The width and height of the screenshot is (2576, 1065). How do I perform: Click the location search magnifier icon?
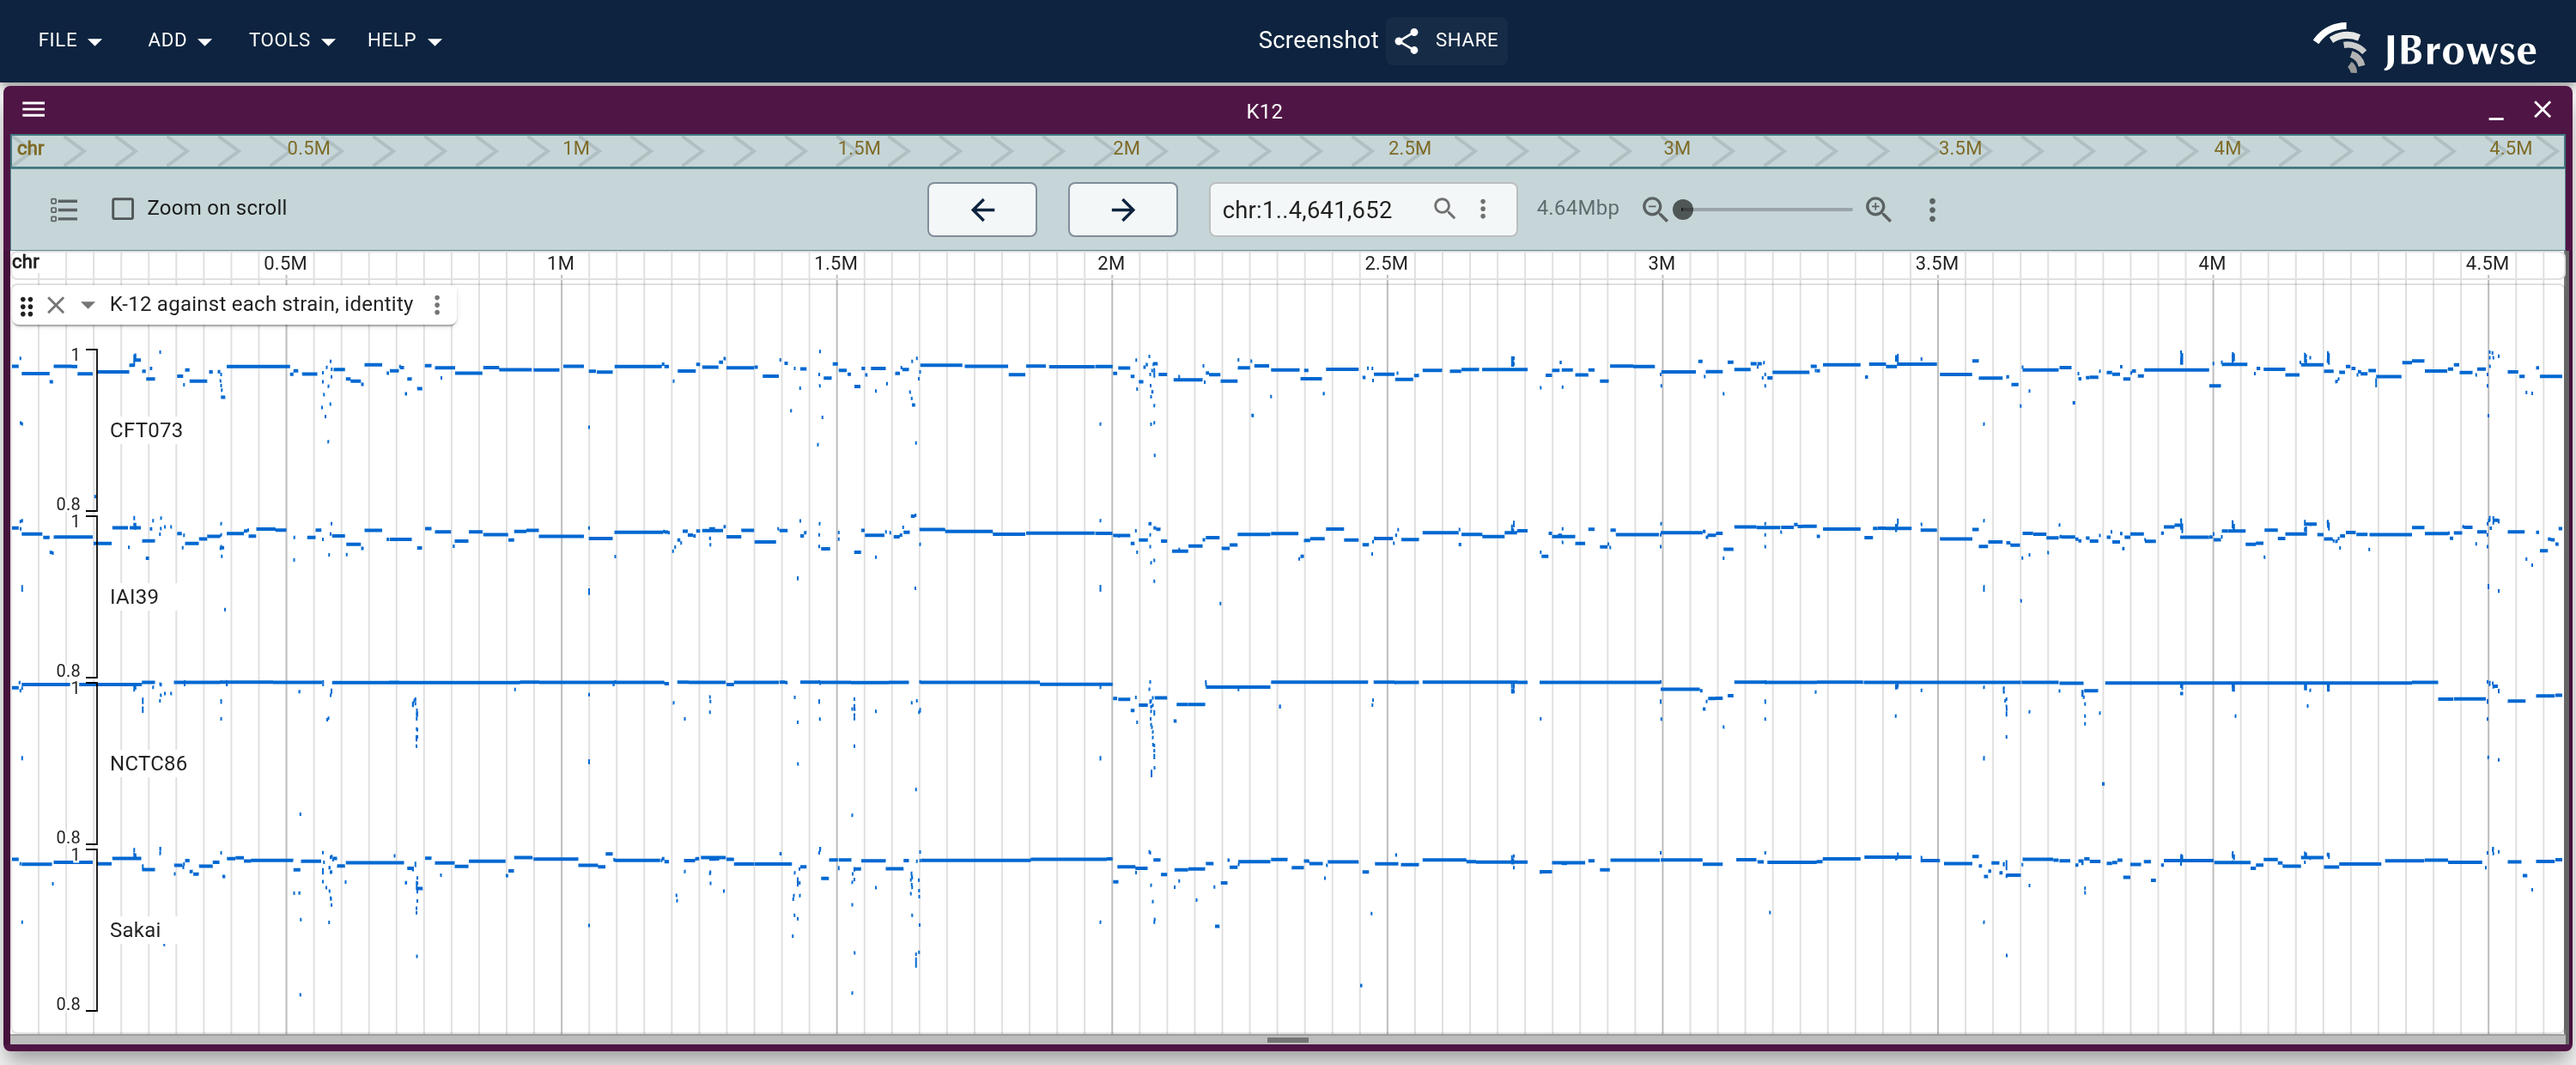tap(1444, 208)
